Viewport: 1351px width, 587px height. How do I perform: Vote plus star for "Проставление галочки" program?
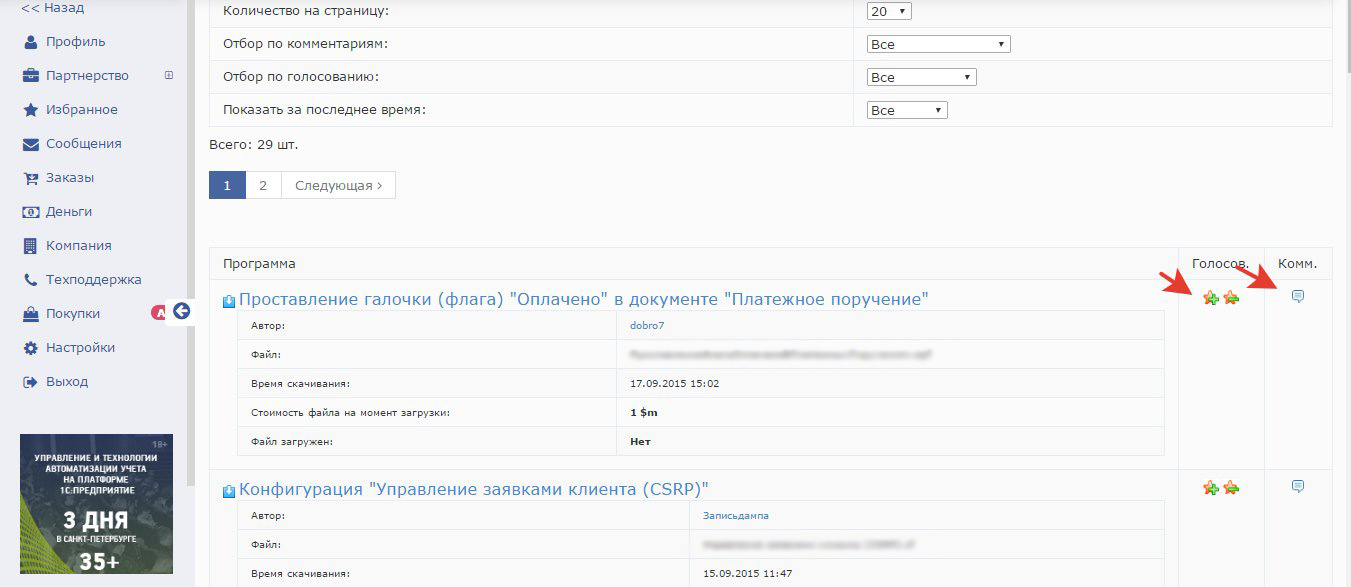tap(1211, 297)
